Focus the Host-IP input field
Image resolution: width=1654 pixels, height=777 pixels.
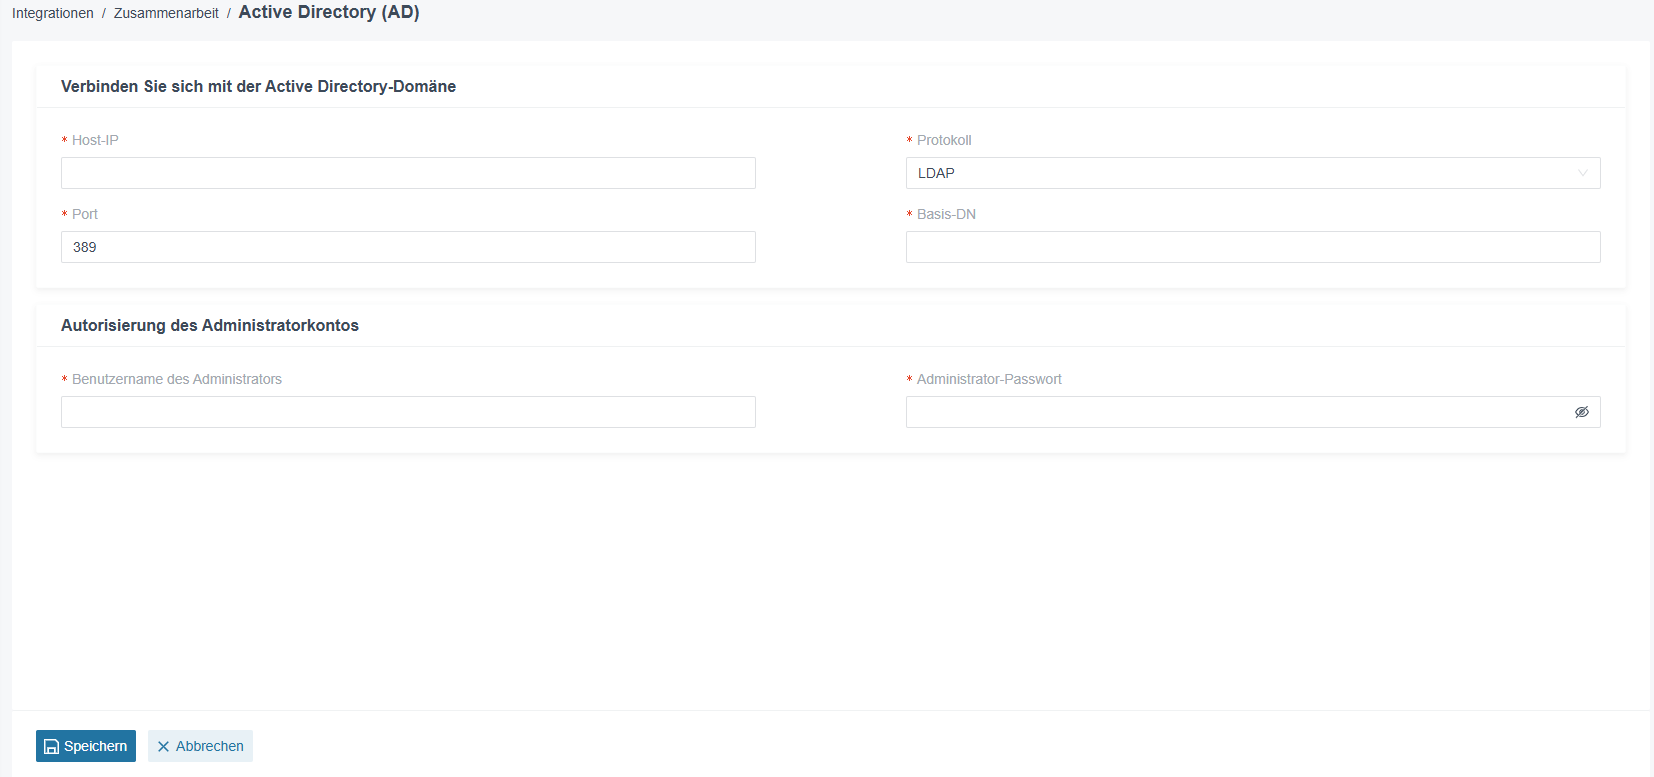[408, 173]
